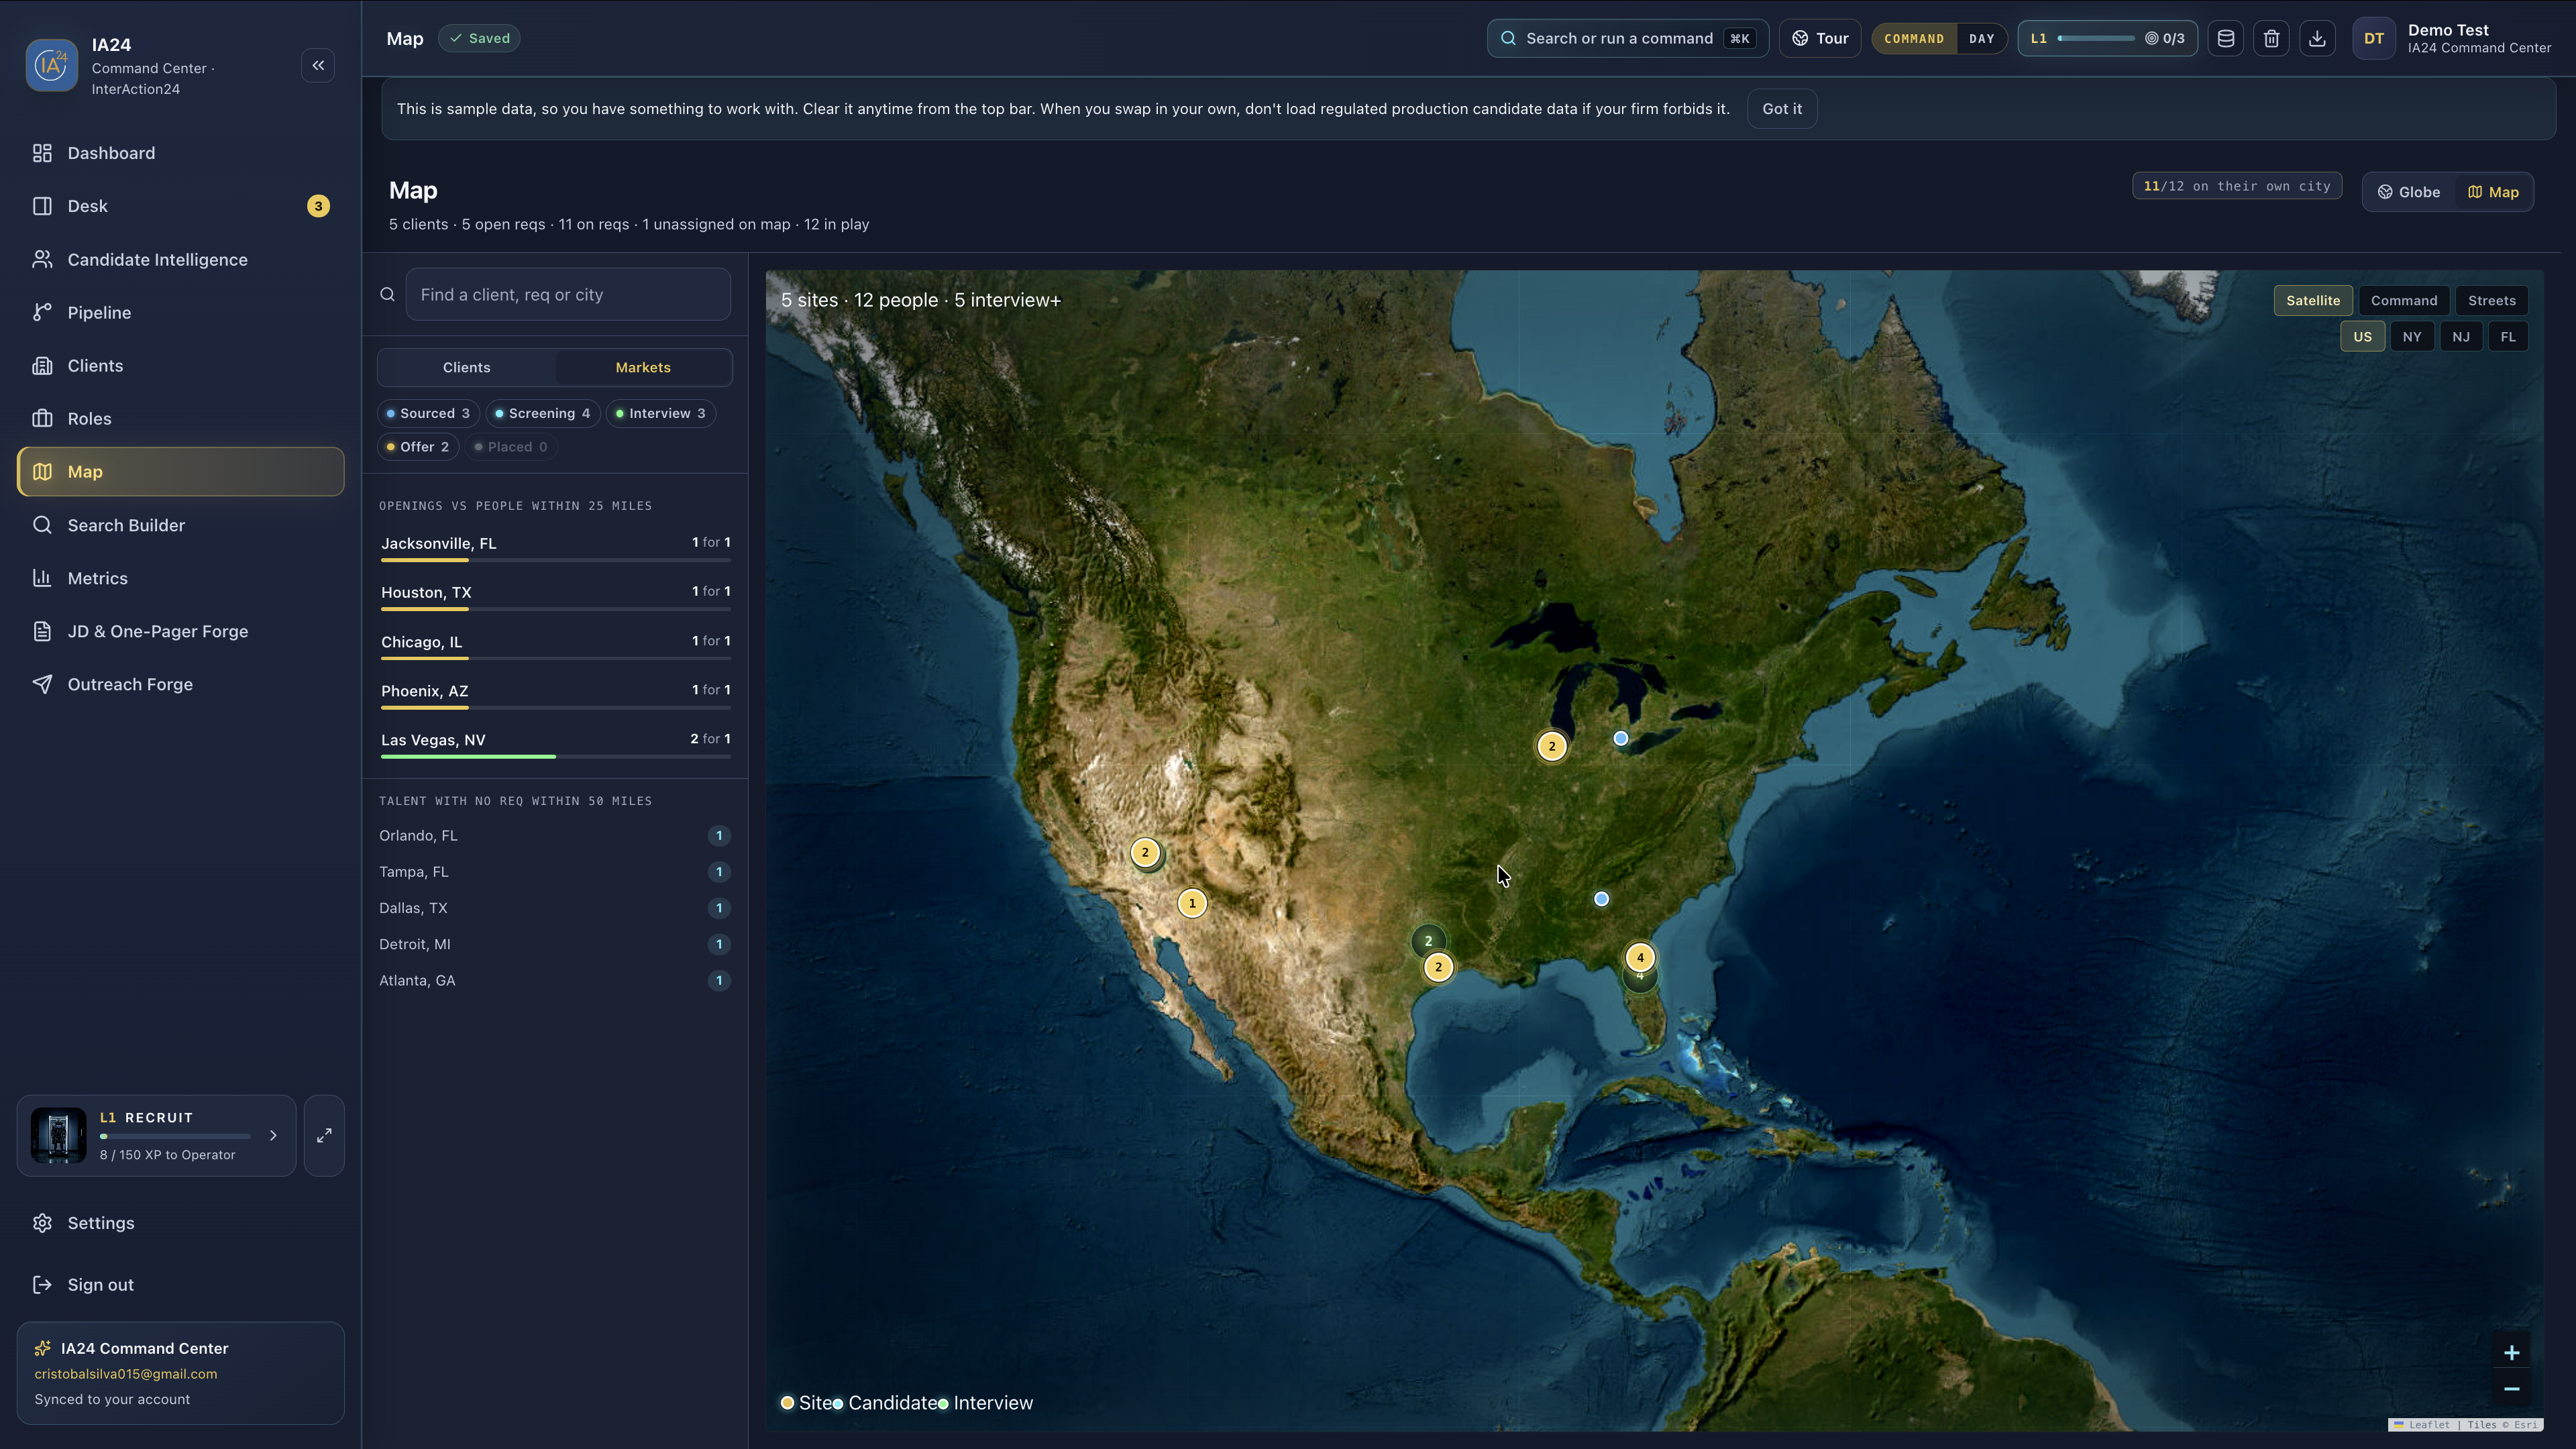Image resolution: width=2576 pixels, height=1449 pixels.
Task: Switch to DAY mode
Action: coord(1981,38)
